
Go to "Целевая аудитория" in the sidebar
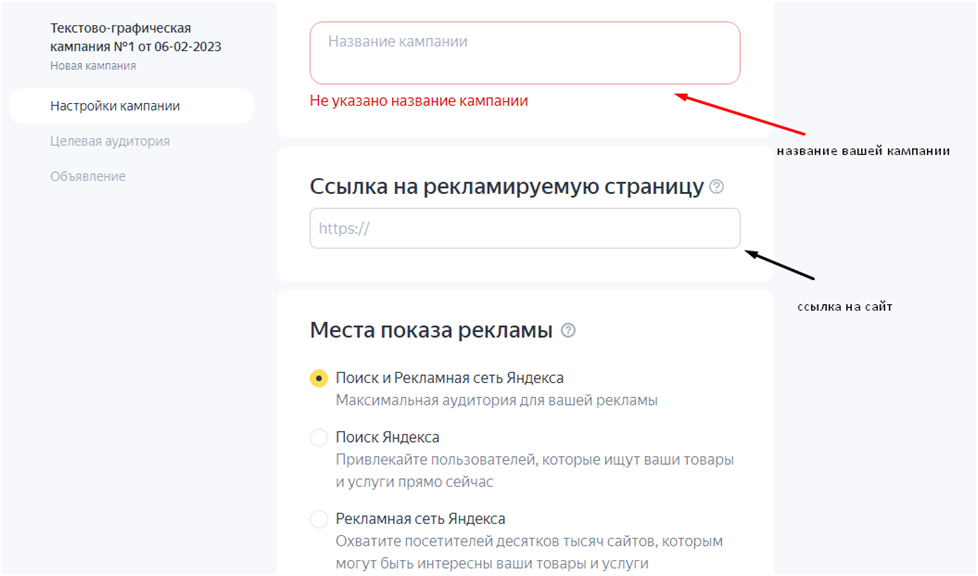[x=110, y=141]
